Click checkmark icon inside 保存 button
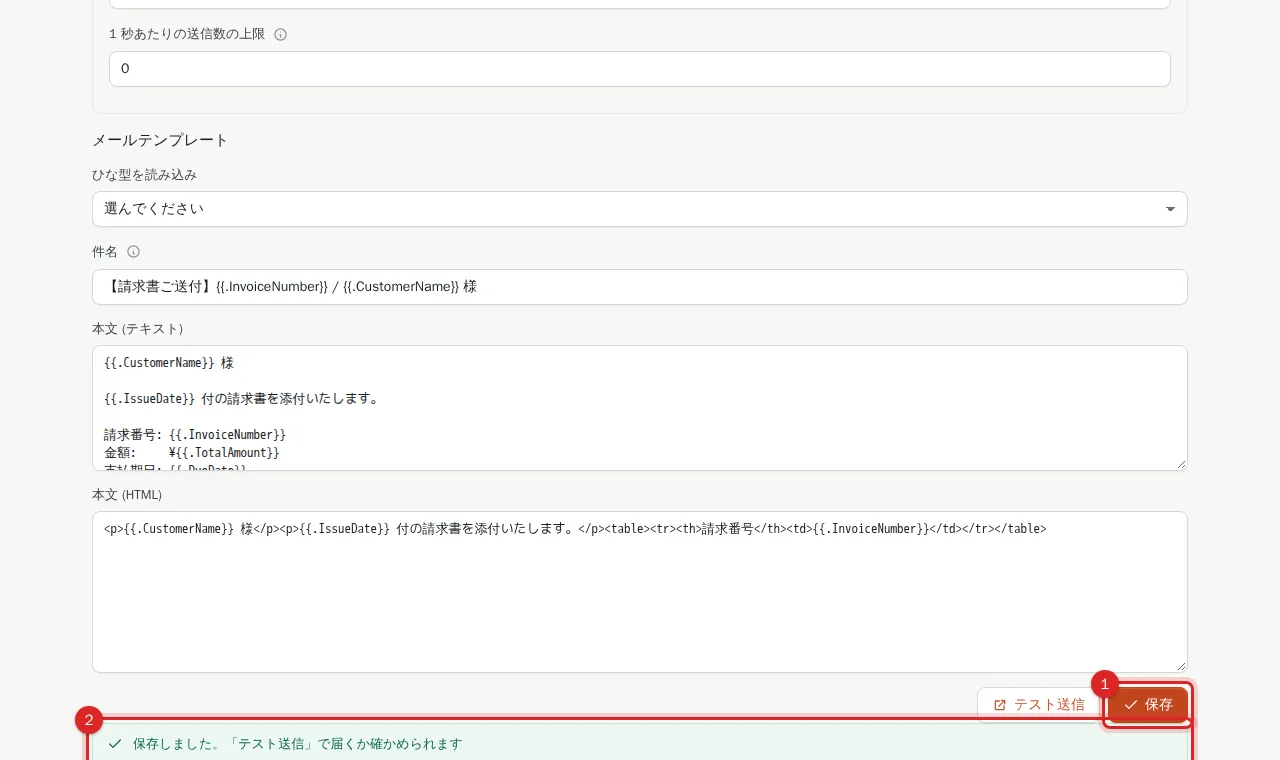The width and height of the screenshot is (1280, 760). pos(1131,705)
